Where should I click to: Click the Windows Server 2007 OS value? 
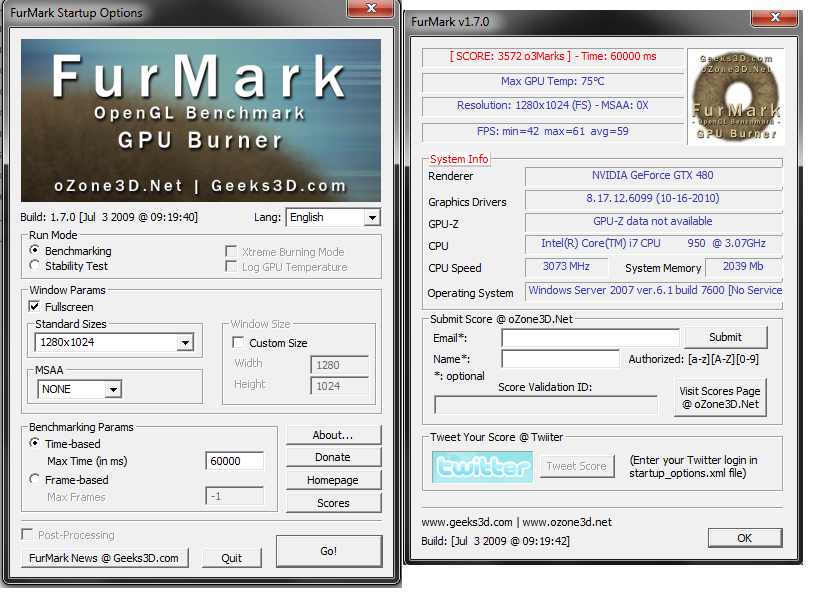point(655,290)
